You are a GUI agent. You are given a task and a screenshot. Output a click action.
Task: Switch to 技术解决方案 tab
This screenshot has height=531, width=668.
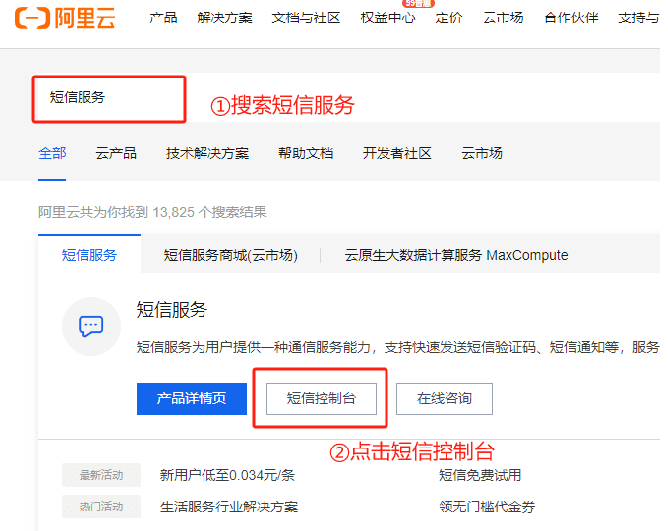tap(207, 153)
